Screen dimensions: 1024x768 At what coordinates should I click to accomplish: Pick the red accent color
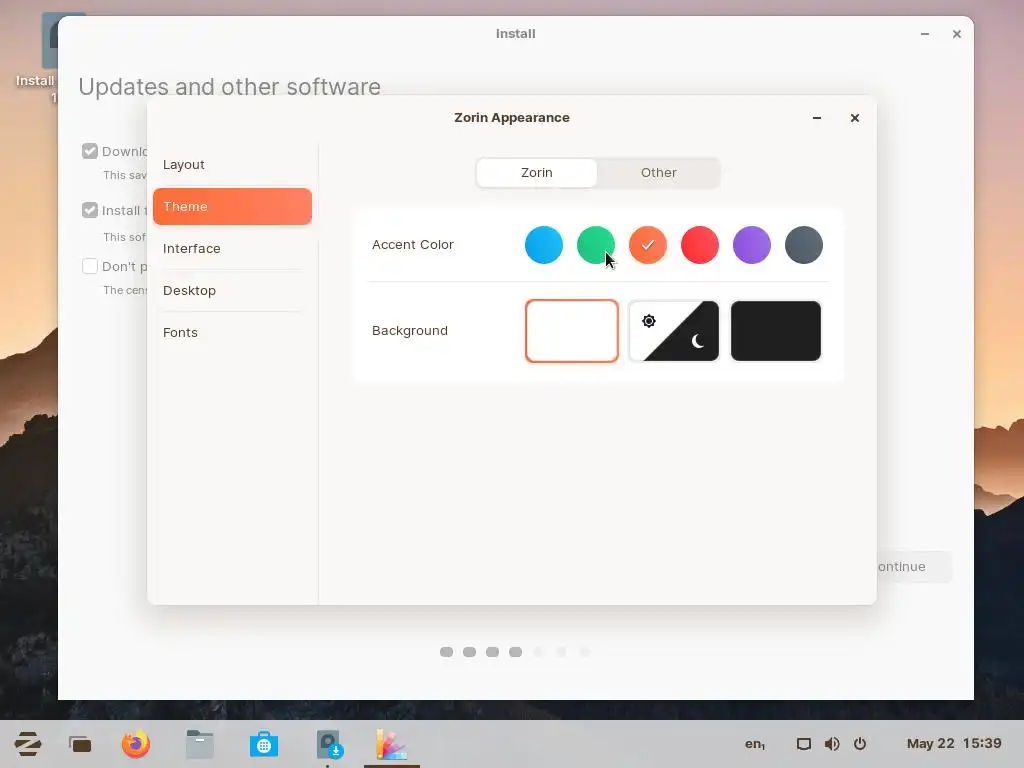click(699, 245)
